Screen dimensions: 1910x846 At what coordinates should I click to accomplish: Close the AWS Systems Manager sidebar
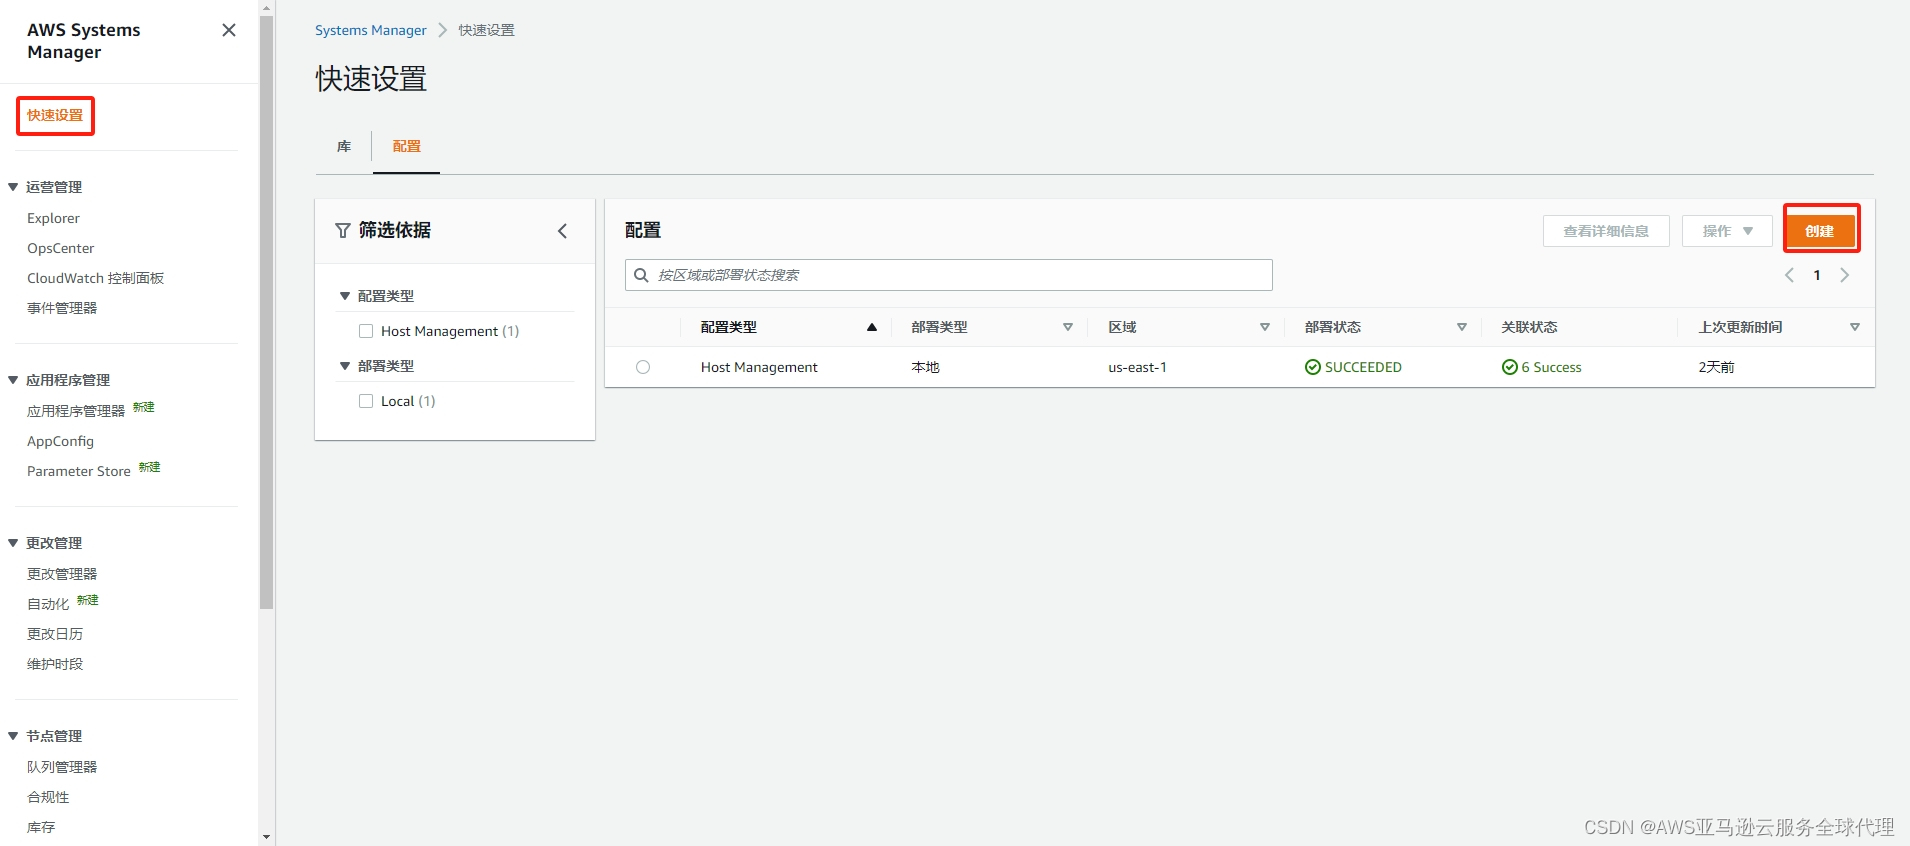[229, 30]
